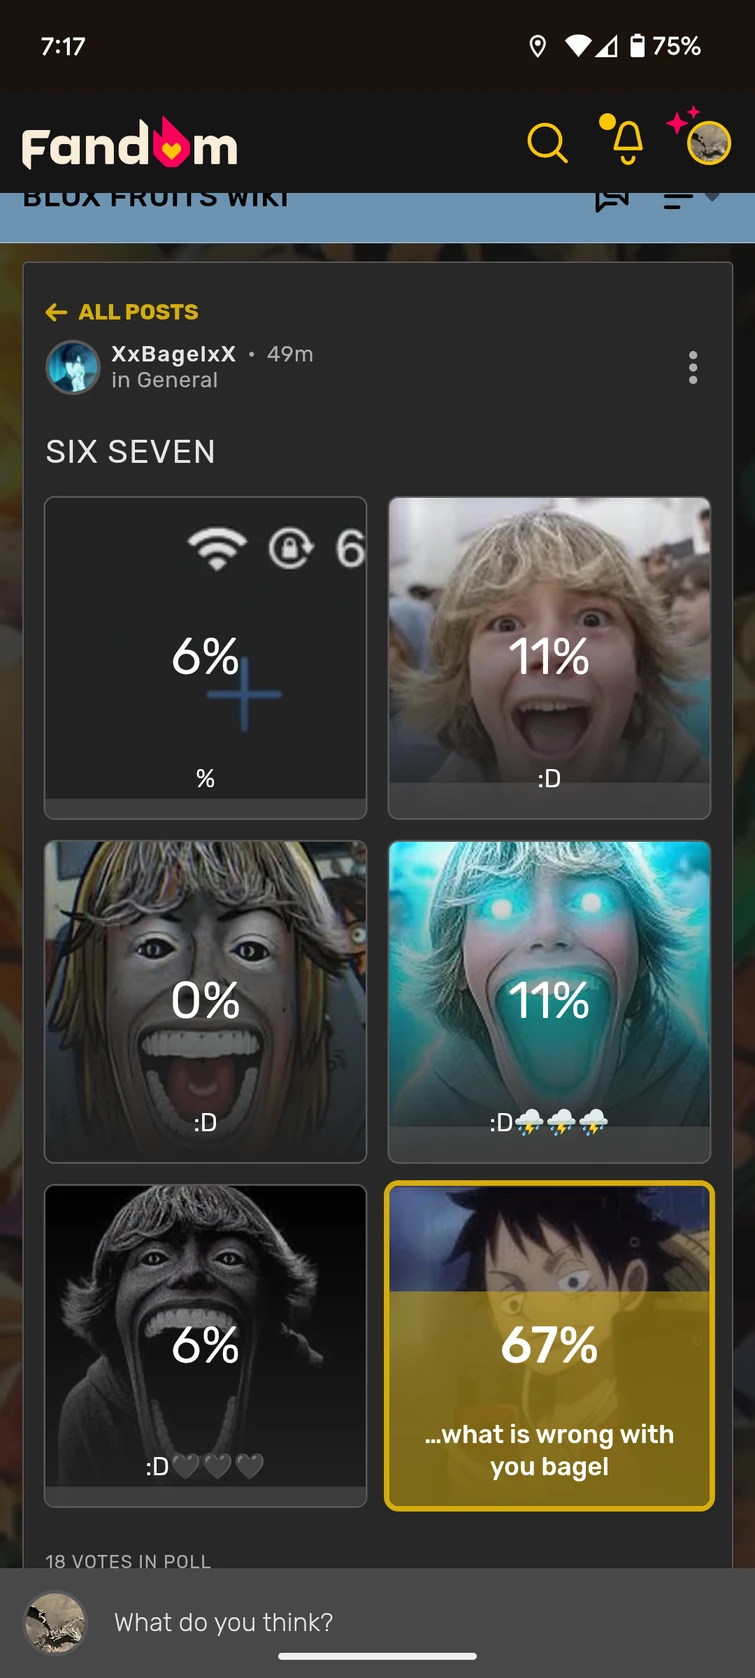
Task: Select the 6% wifi screenshot poll option
Action: coord(205,657)
